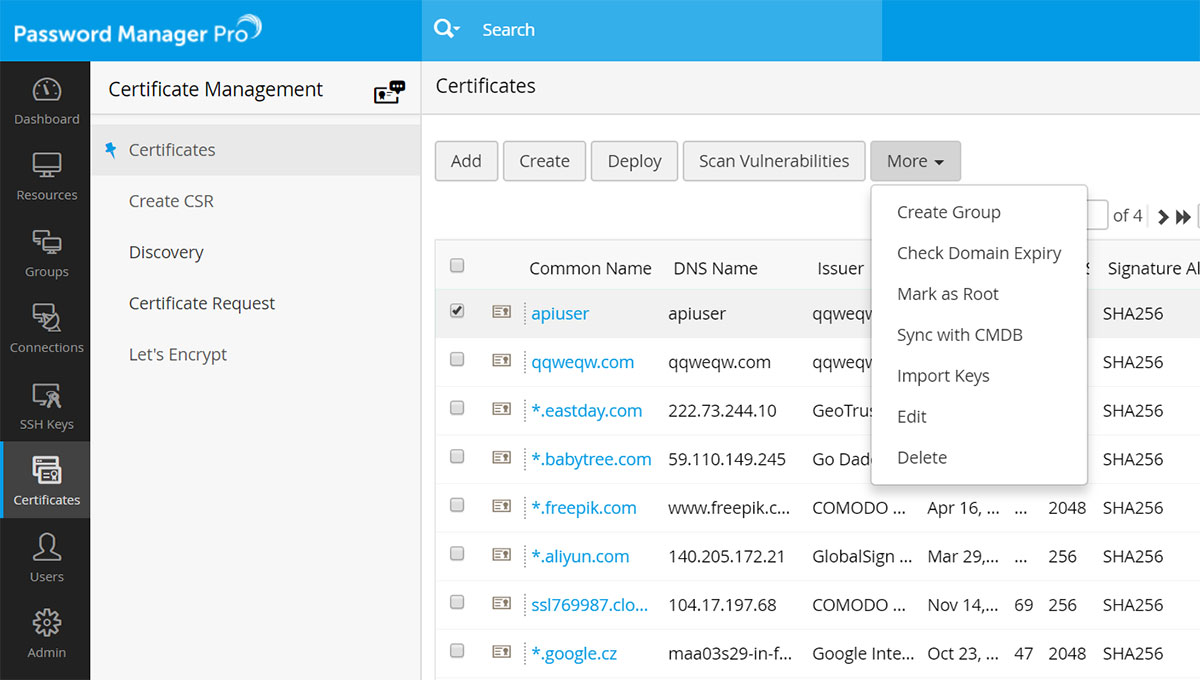Open the *.babytree.com certificate link
Image resolution: width=1200 pixels, height=680 pixels.
(x=592, y=458)
